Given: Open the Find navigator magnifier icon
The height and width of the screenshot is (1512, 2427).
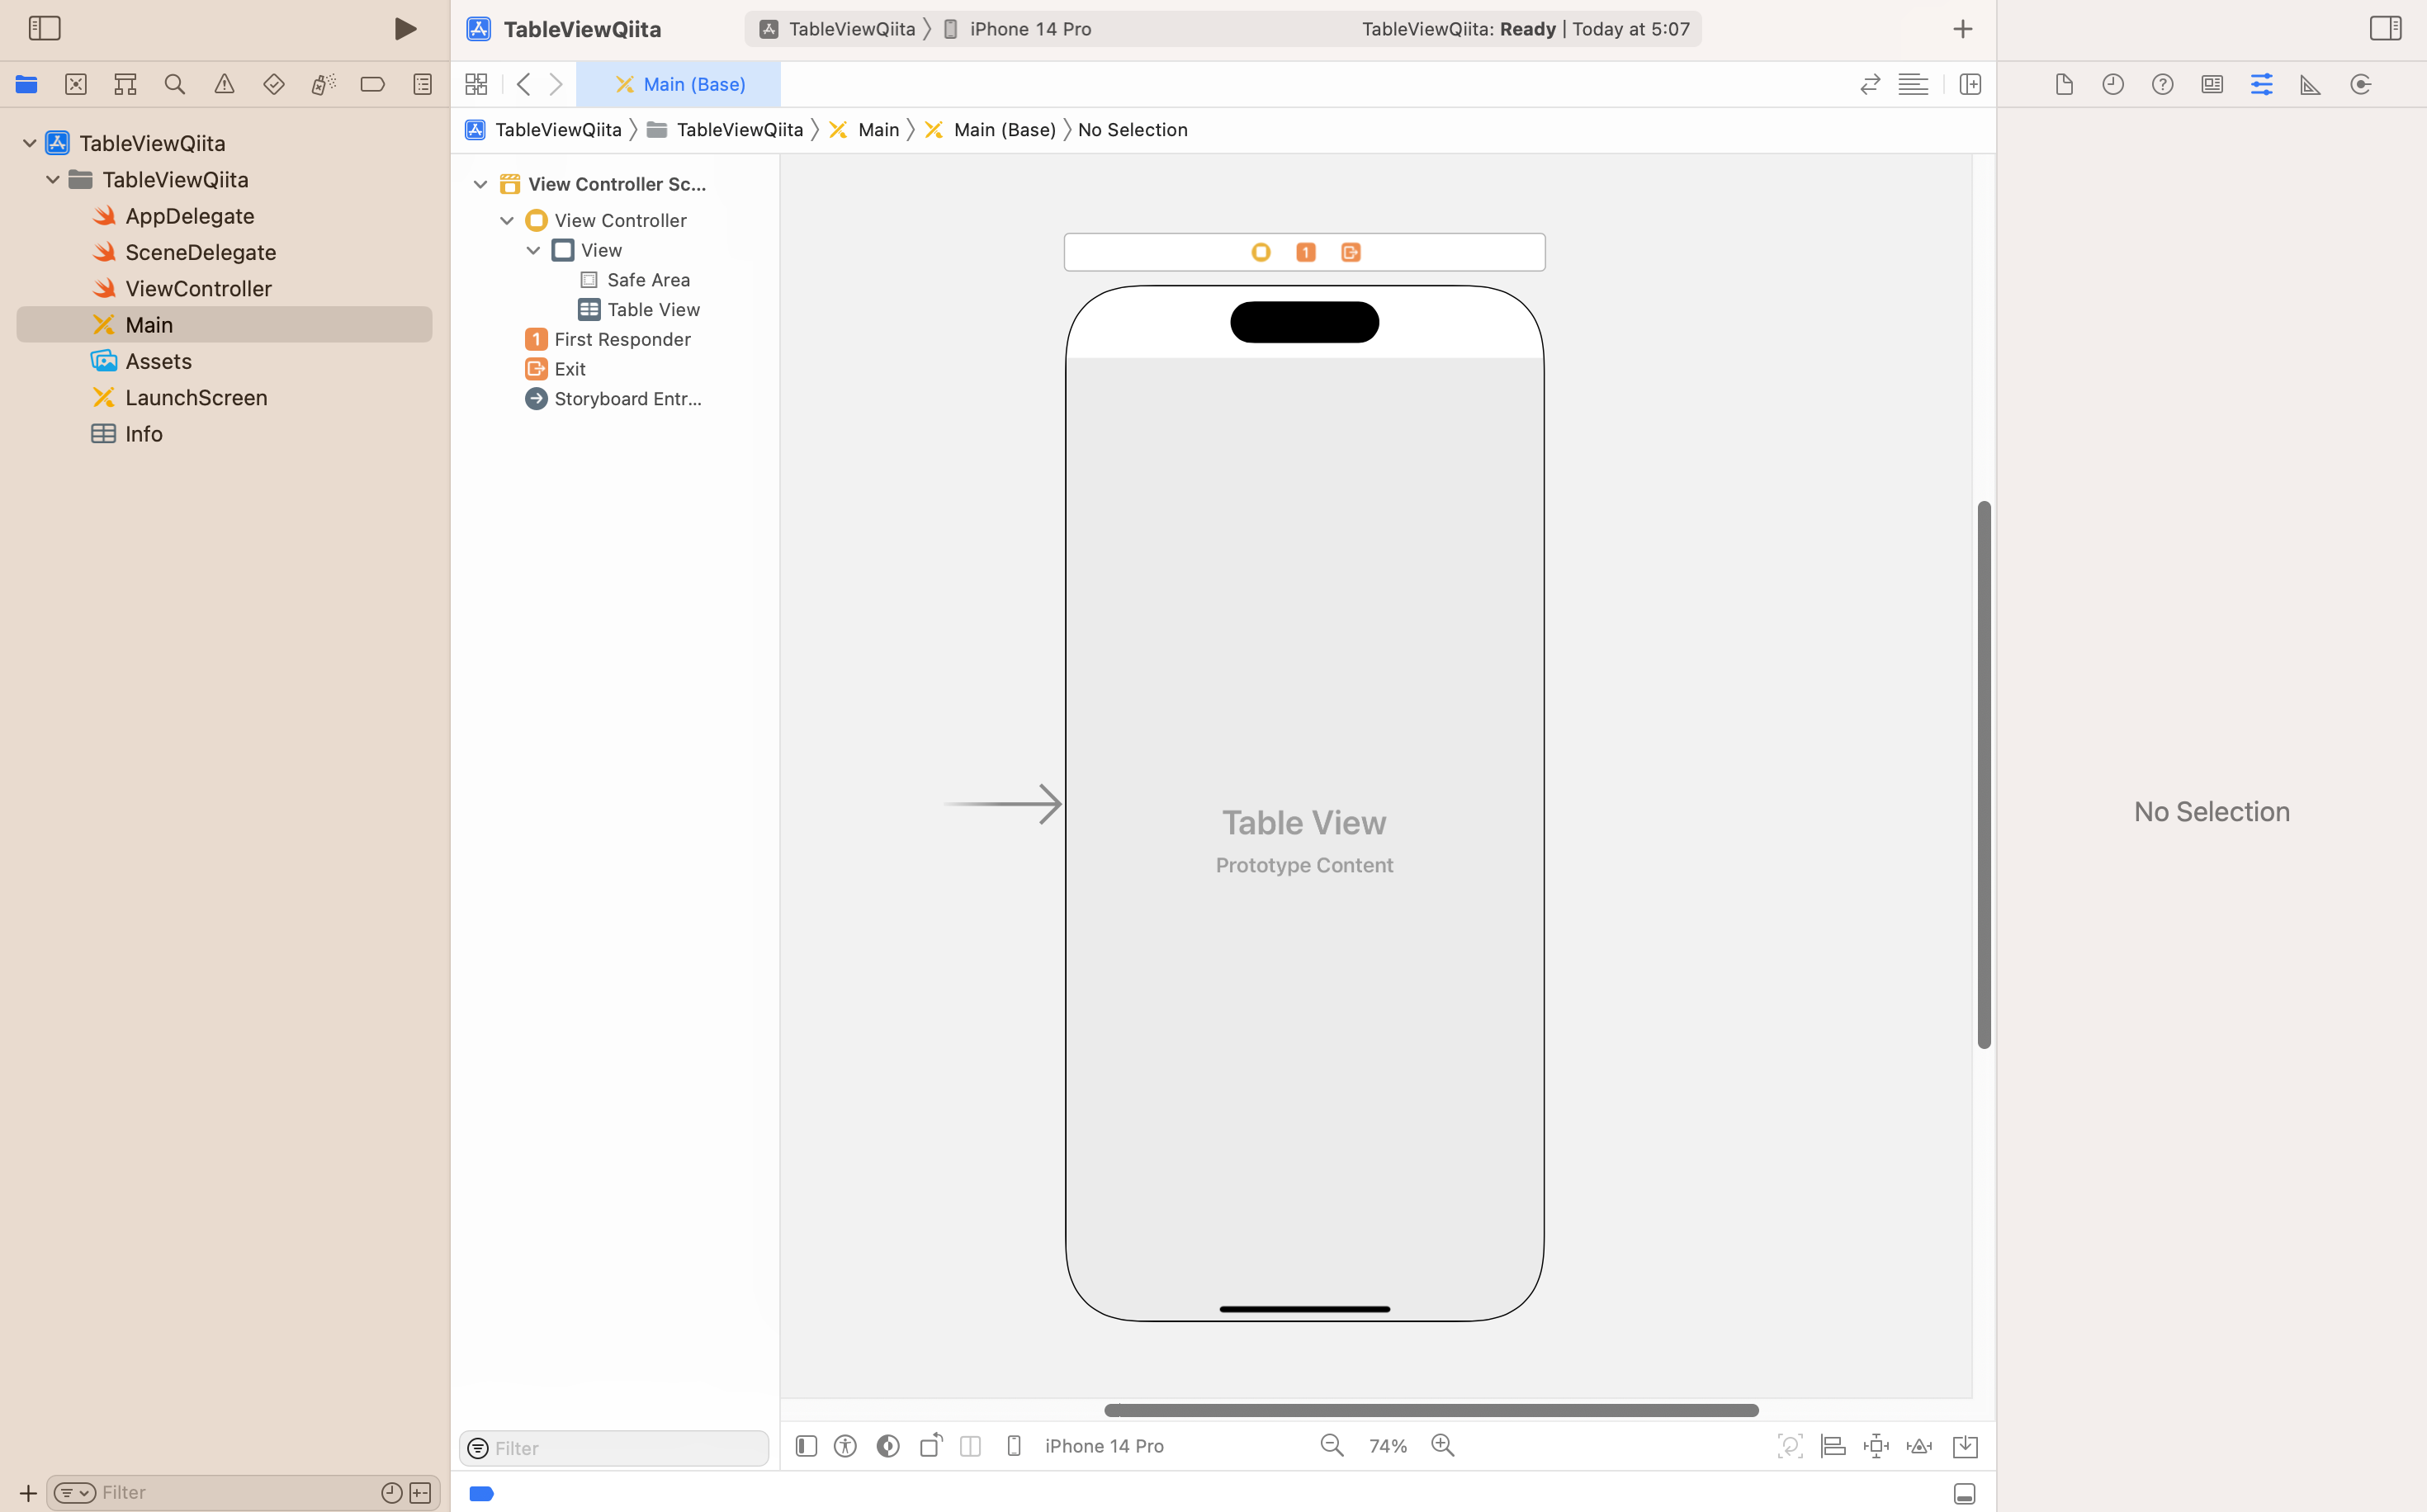Looking at the screenshot, I should (x=174, y=85).
